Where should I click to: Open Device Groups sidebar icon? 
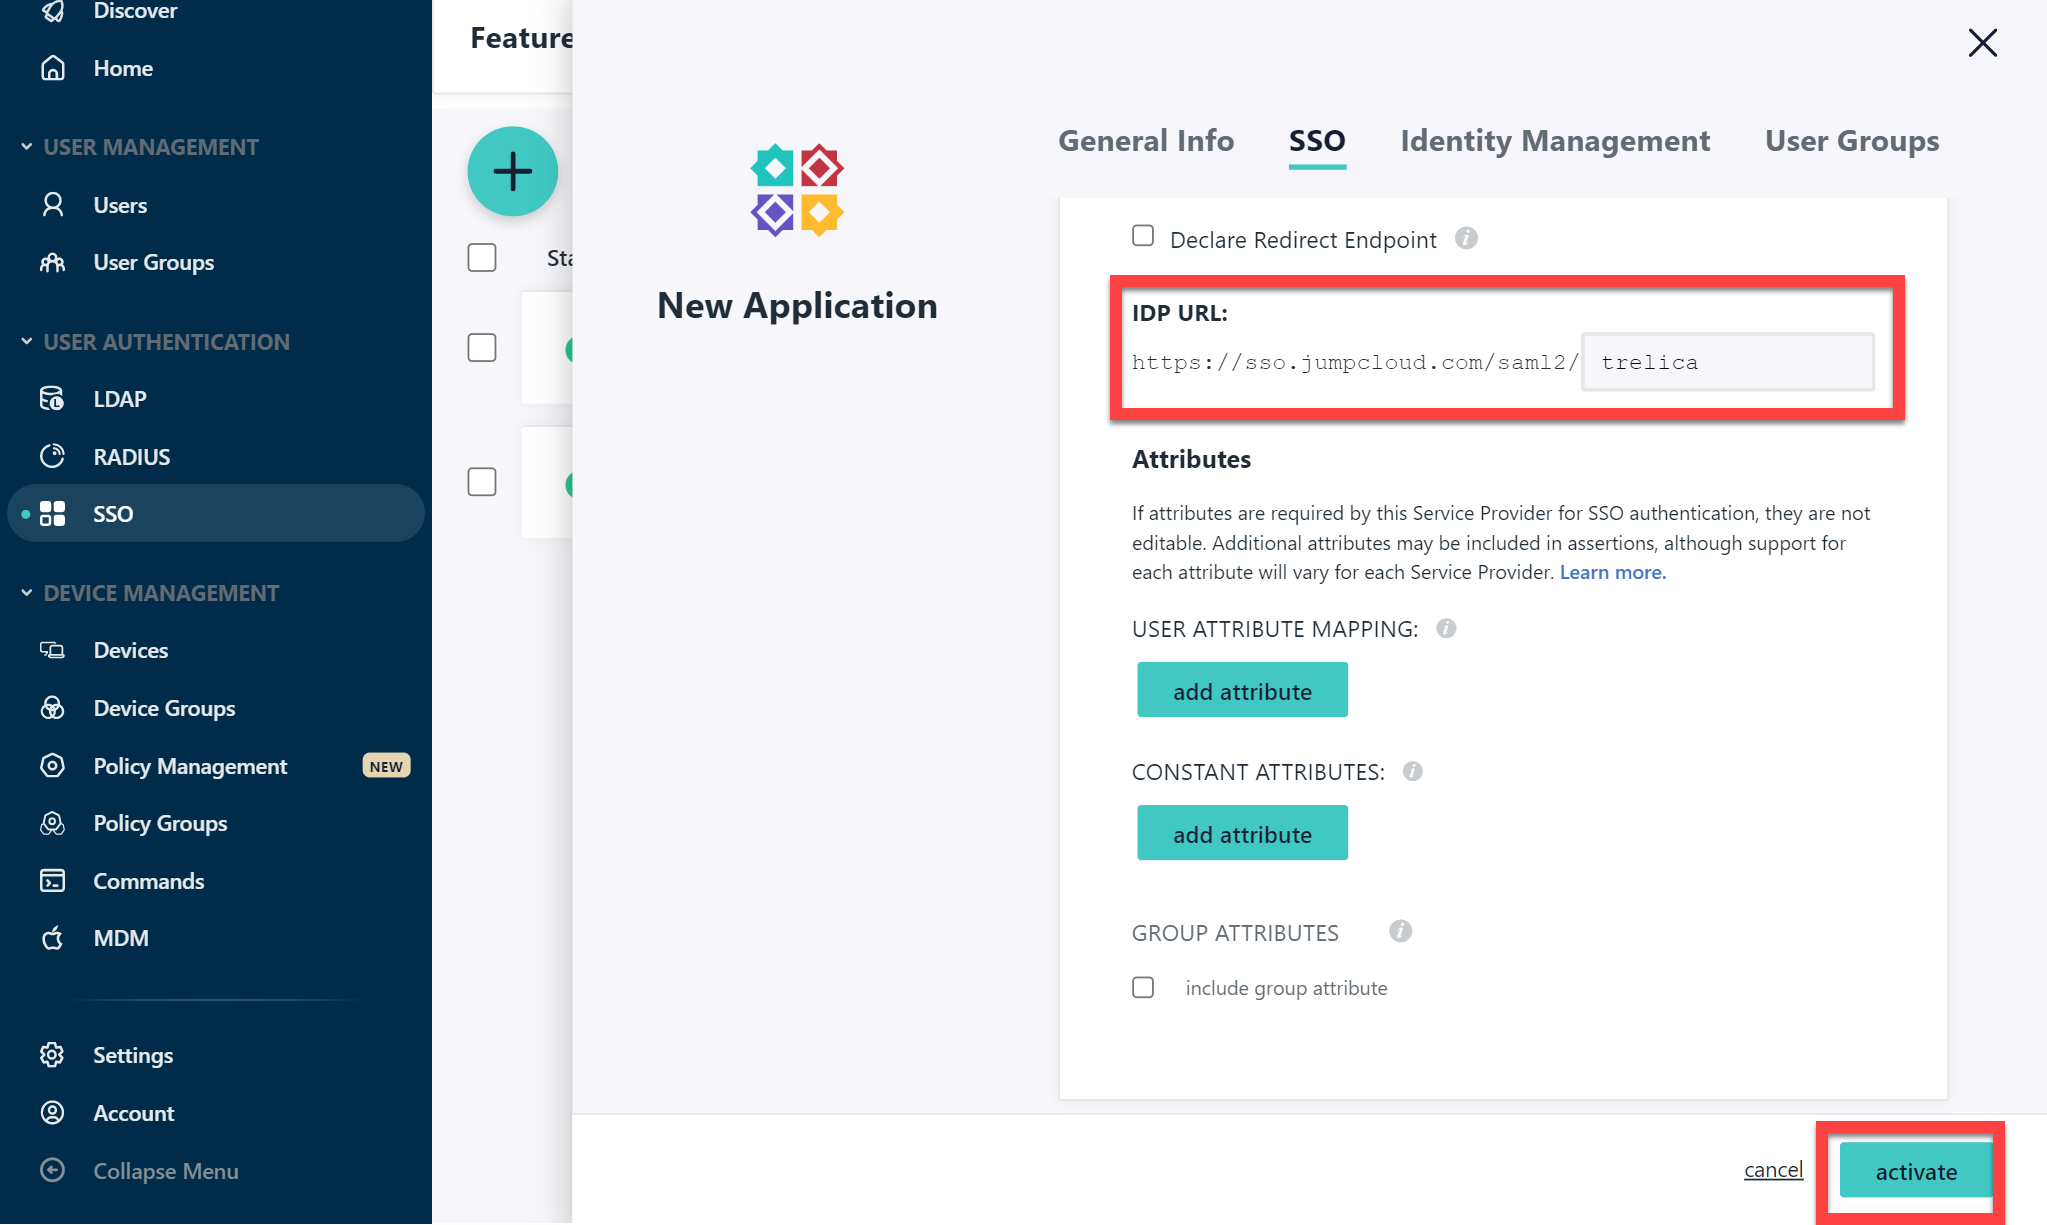click(x=53, y=708)
